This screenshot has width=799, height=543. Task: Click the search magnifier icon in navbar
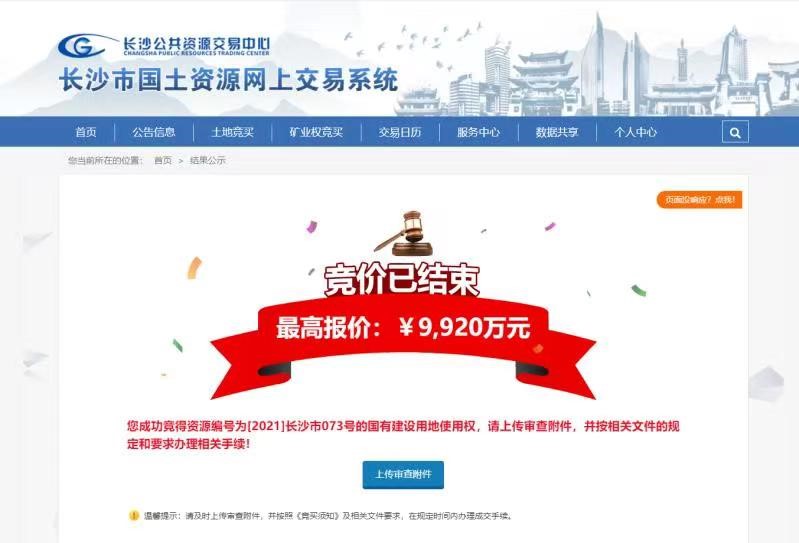(735, 132)
